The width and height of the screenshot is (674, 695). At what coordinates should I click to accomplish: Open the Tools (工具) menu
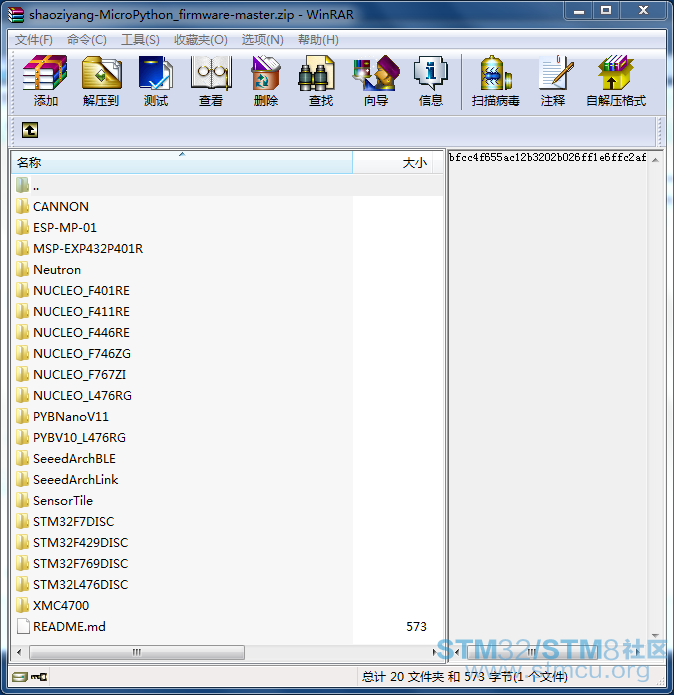pos(140,40)
